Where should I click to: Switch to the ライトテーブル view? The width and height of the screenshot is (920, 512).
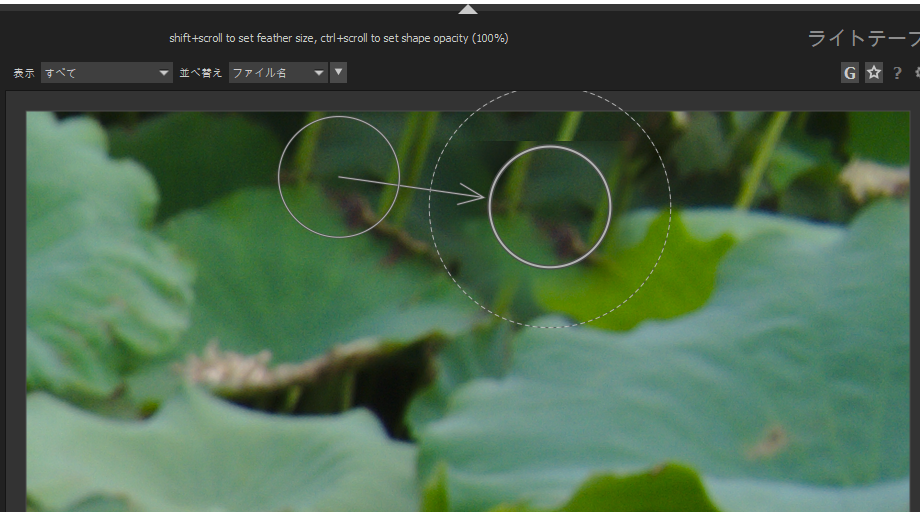(x=864, y=39)
